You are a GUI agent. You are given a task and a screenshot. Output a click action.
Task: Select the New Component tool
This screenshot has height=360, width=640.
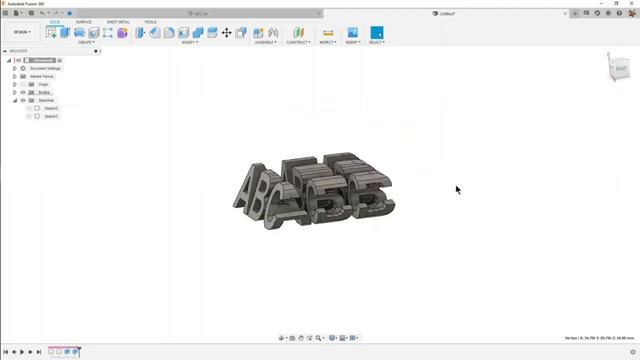click(x=258, y=33)
